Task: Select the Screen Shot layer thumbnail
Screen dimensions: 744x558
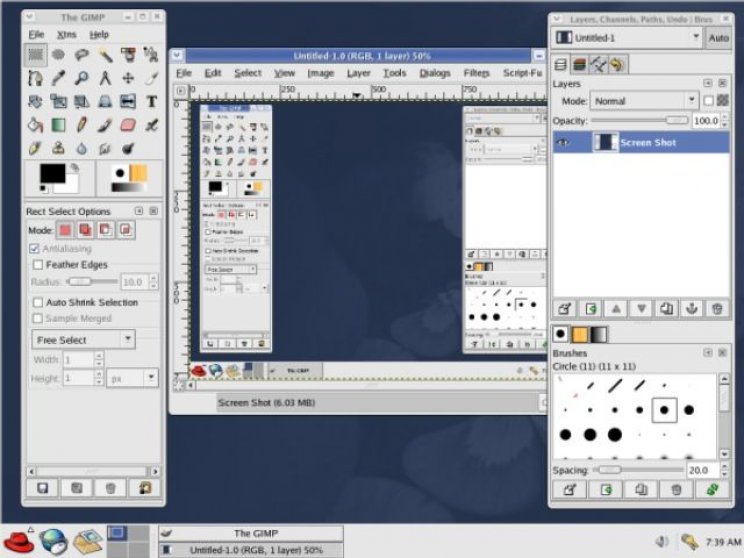Action: (x=606, y=142)
